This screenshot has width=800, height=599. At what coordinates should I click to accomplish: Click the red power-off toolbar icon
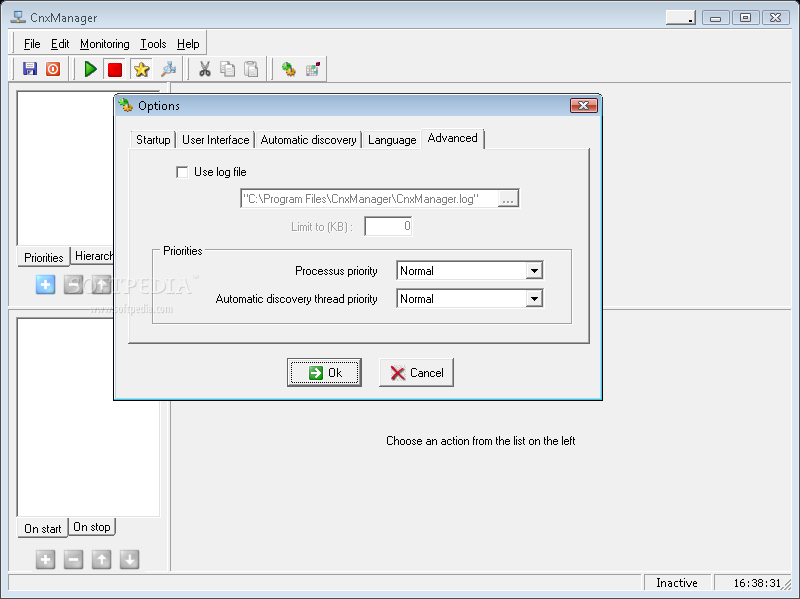pyautogui.click(x=53, y=69)
